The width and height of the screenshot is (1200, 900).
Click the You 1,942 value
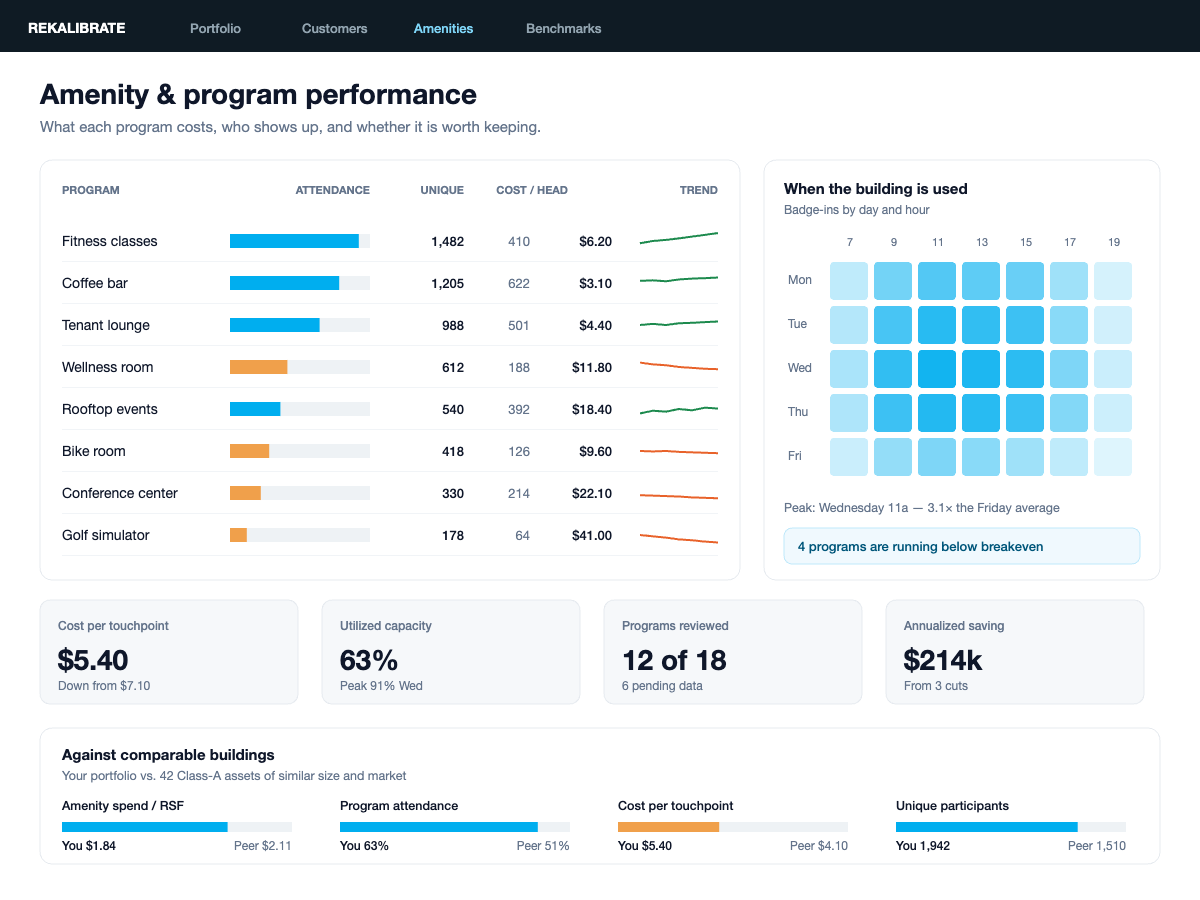tap(923, 846)
